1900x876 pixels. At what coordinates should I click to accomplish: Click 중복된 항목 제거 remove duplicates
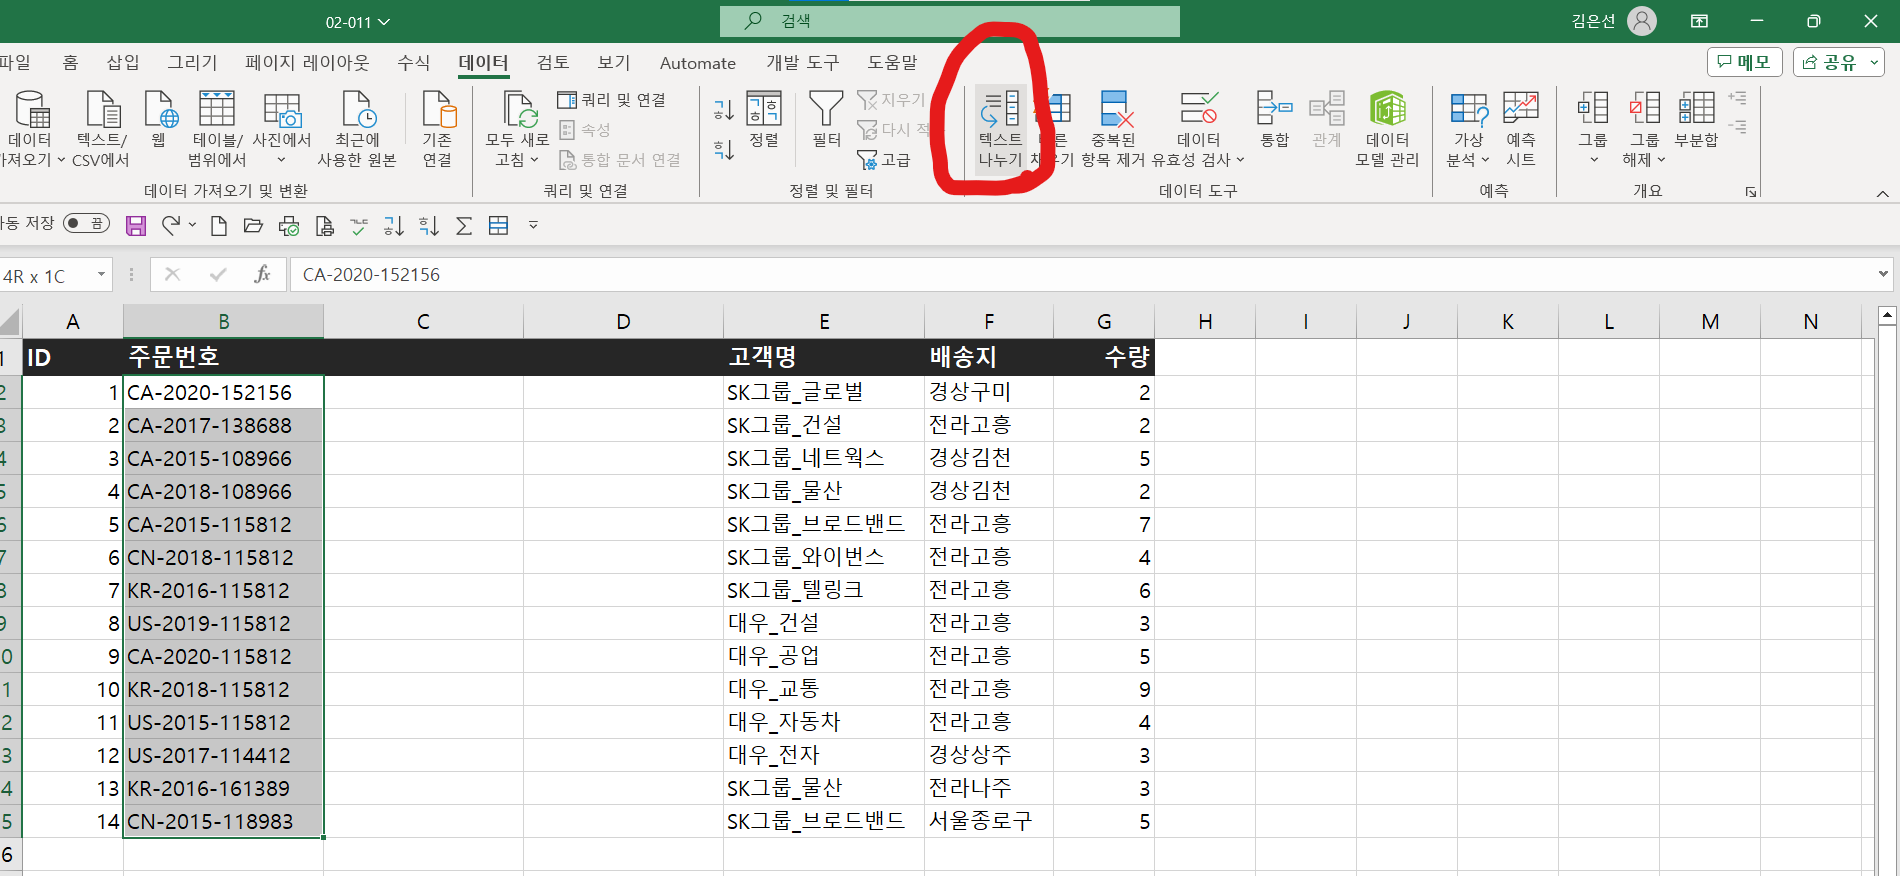click(1113, 128)
